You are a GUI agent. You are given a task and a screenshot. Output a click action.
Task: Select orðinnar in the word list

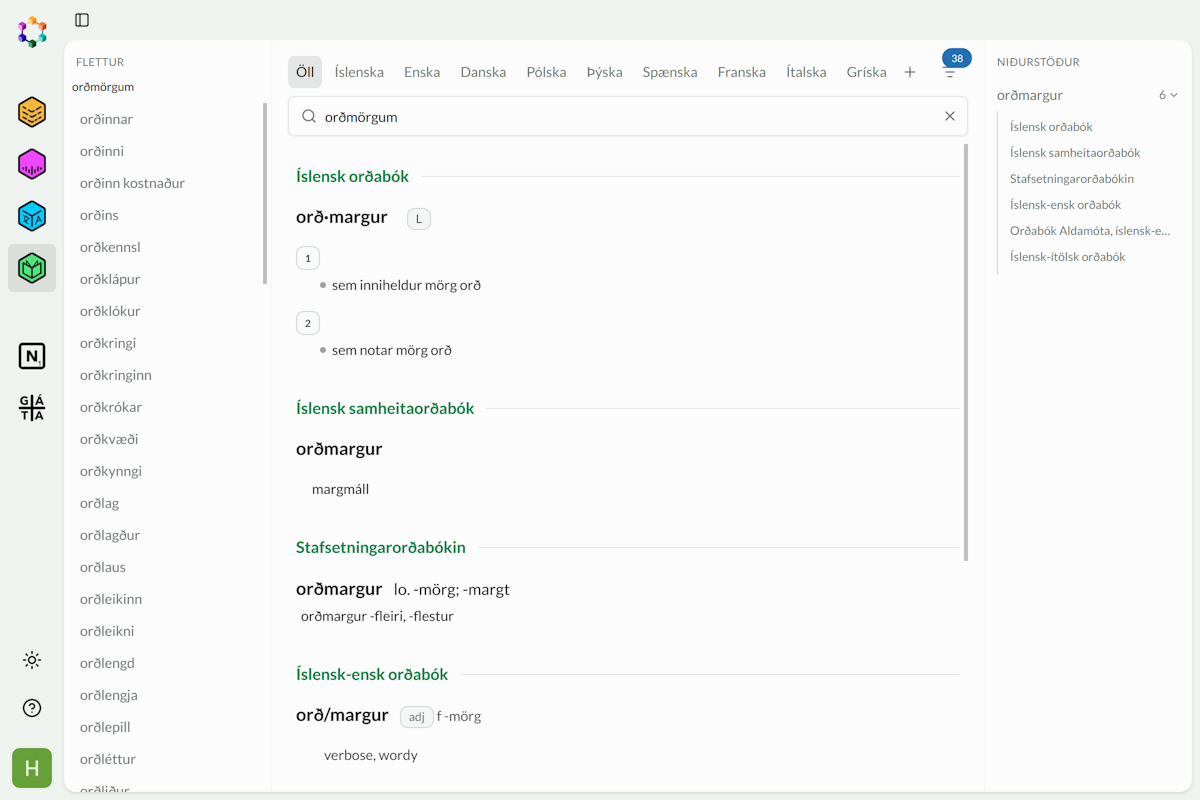pyautogui.click(x=106, y=119)
